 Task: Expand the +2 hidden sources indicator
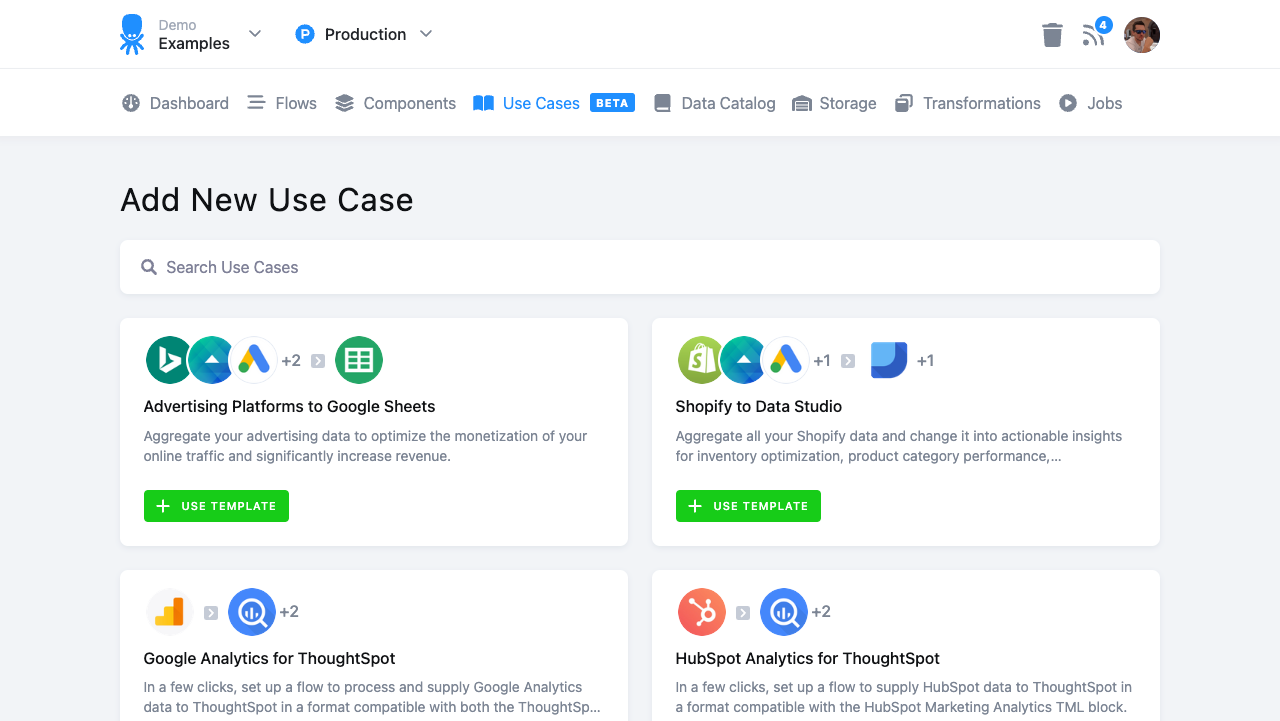290,360
